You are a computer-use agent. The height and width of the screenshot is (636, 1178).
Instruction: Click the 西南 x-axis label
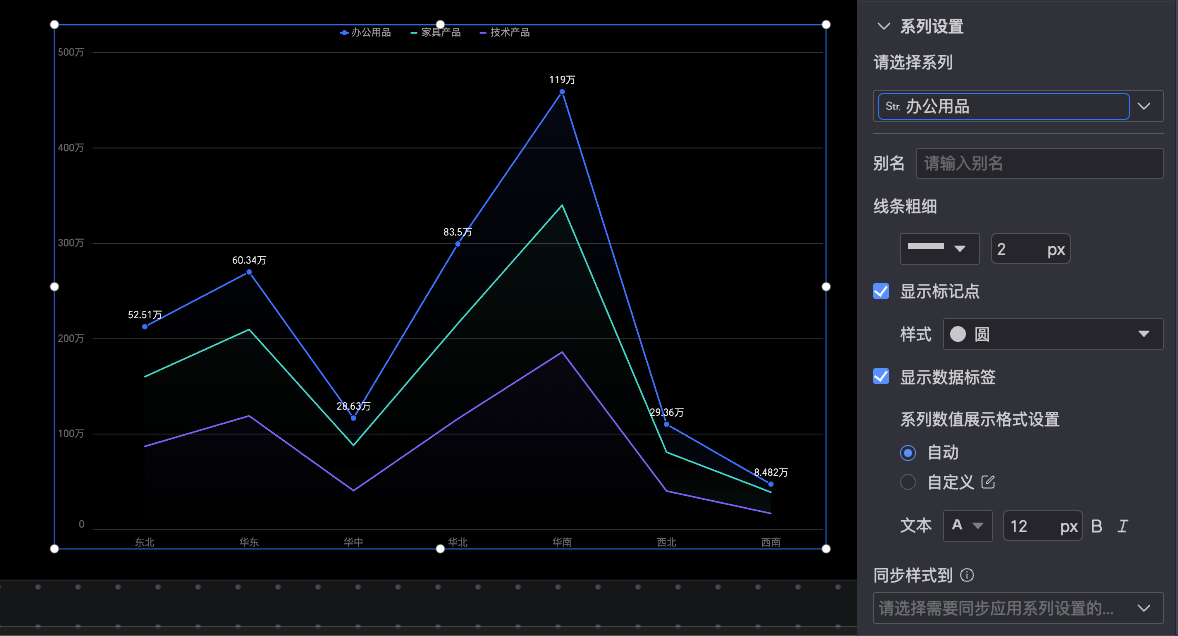[x=771, y=542]
